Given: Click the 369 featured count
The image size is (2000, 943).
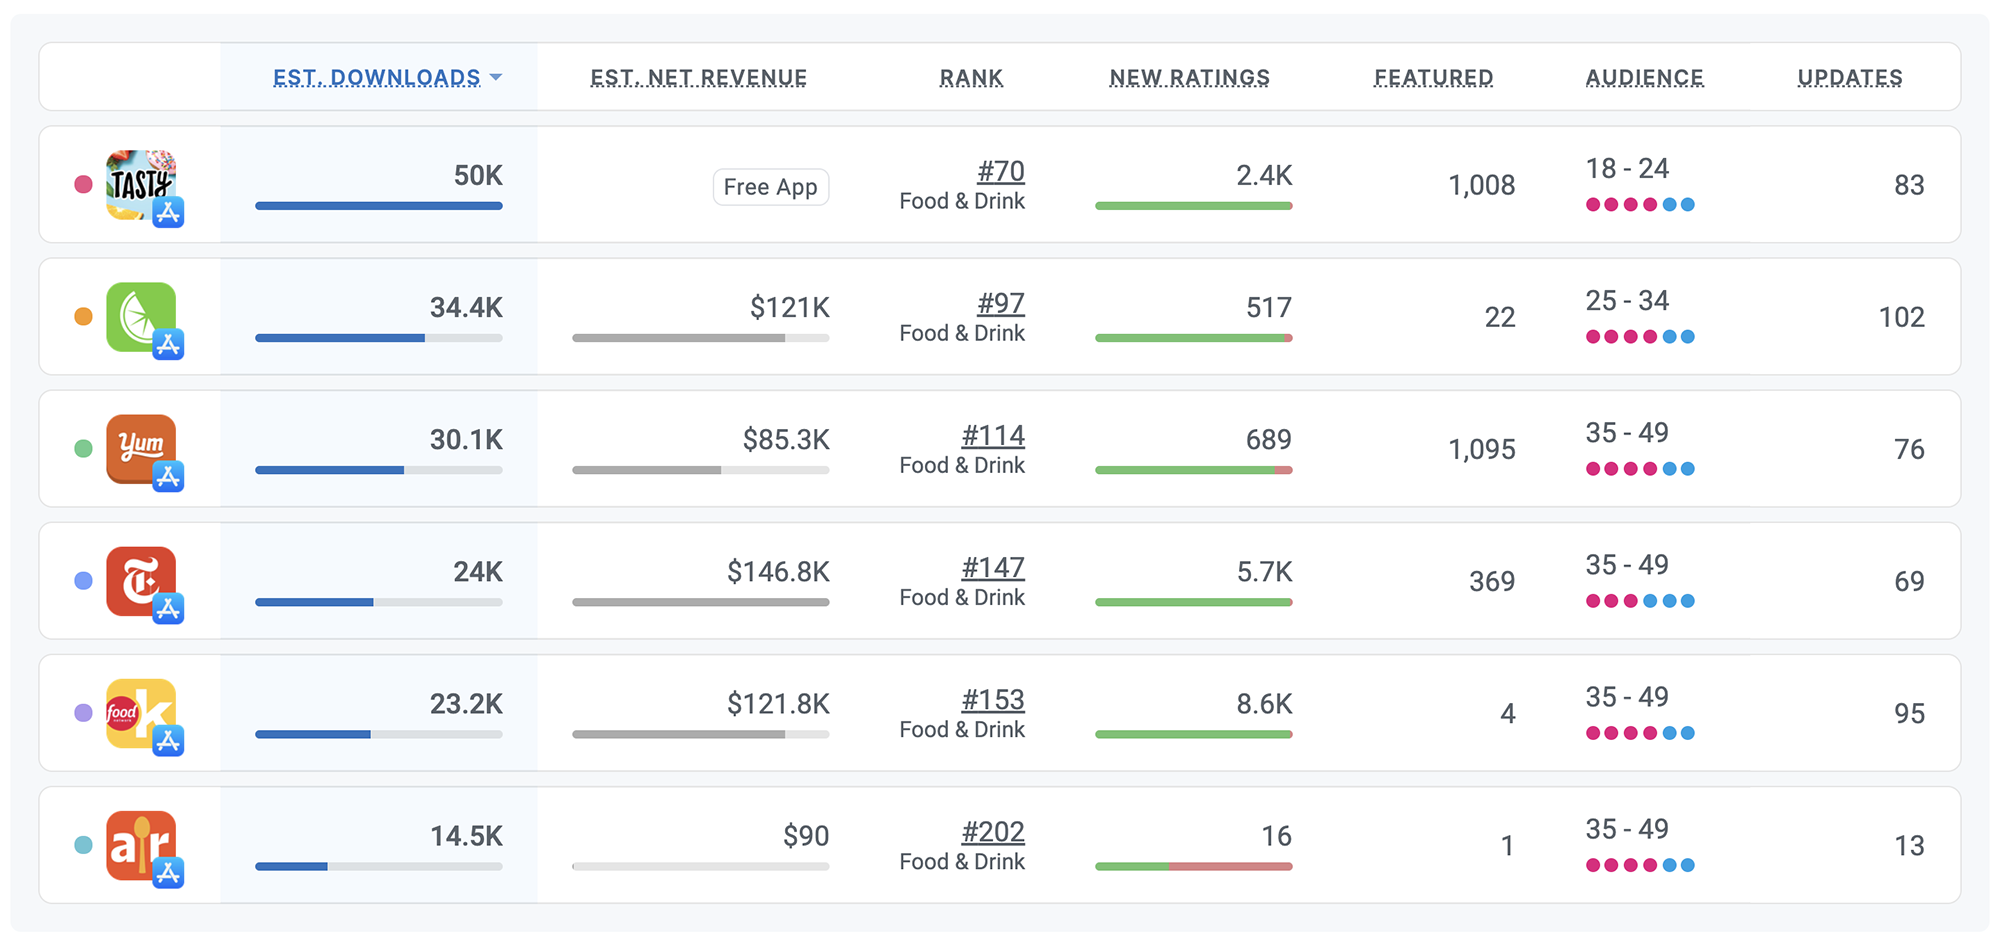Looking at the screenshot, I should 1492,581.
